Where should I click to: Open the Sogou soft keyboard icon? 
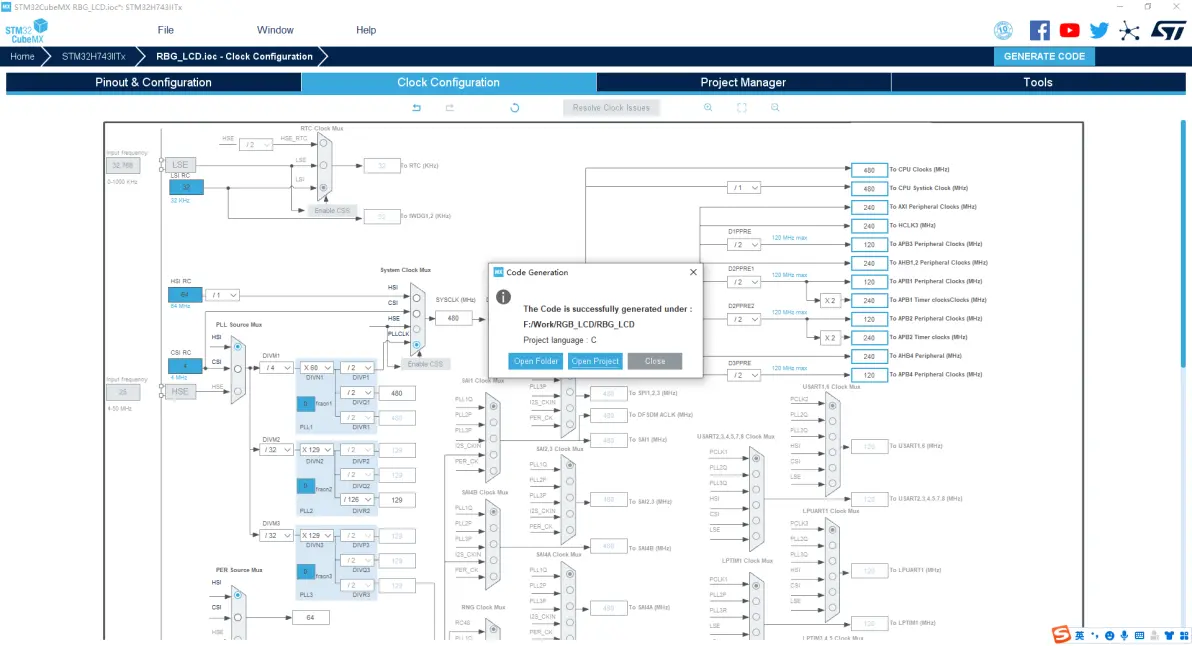[x=1140, y=635]
